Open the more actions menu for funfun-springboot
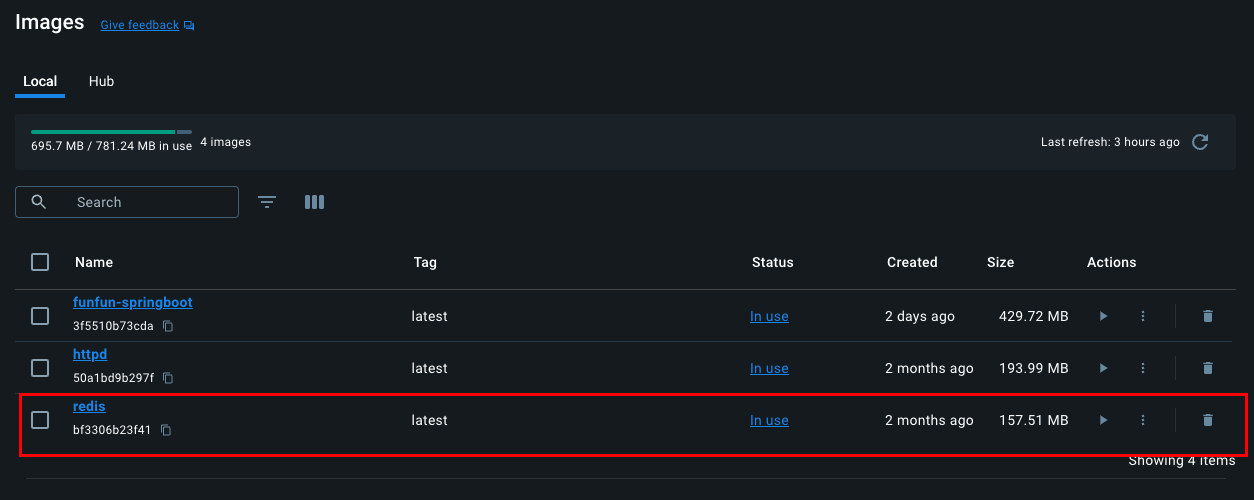The image size is (1254, 500). (1143, 316)
